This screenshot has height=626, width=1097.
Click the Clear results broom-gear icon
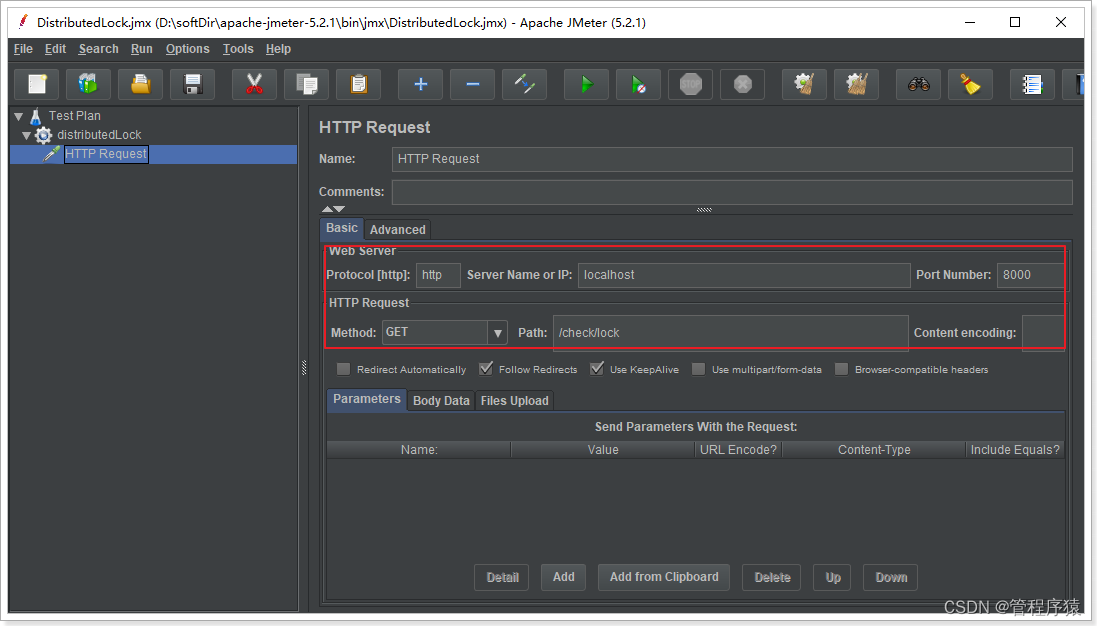[x=805, y=85]
